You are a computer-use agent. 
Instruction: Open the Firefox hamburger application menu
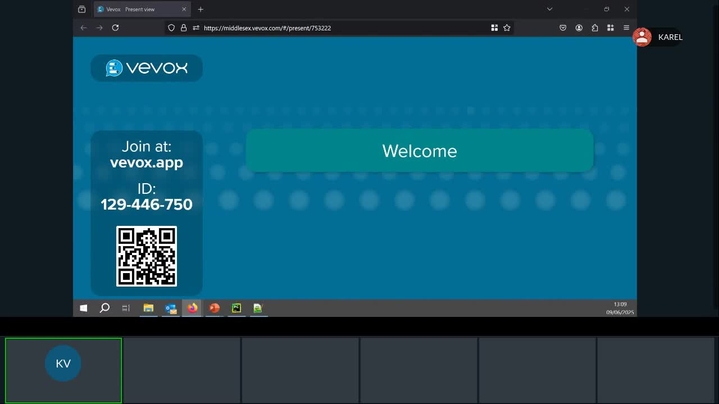pyautogui.click(x=626, y=28)
